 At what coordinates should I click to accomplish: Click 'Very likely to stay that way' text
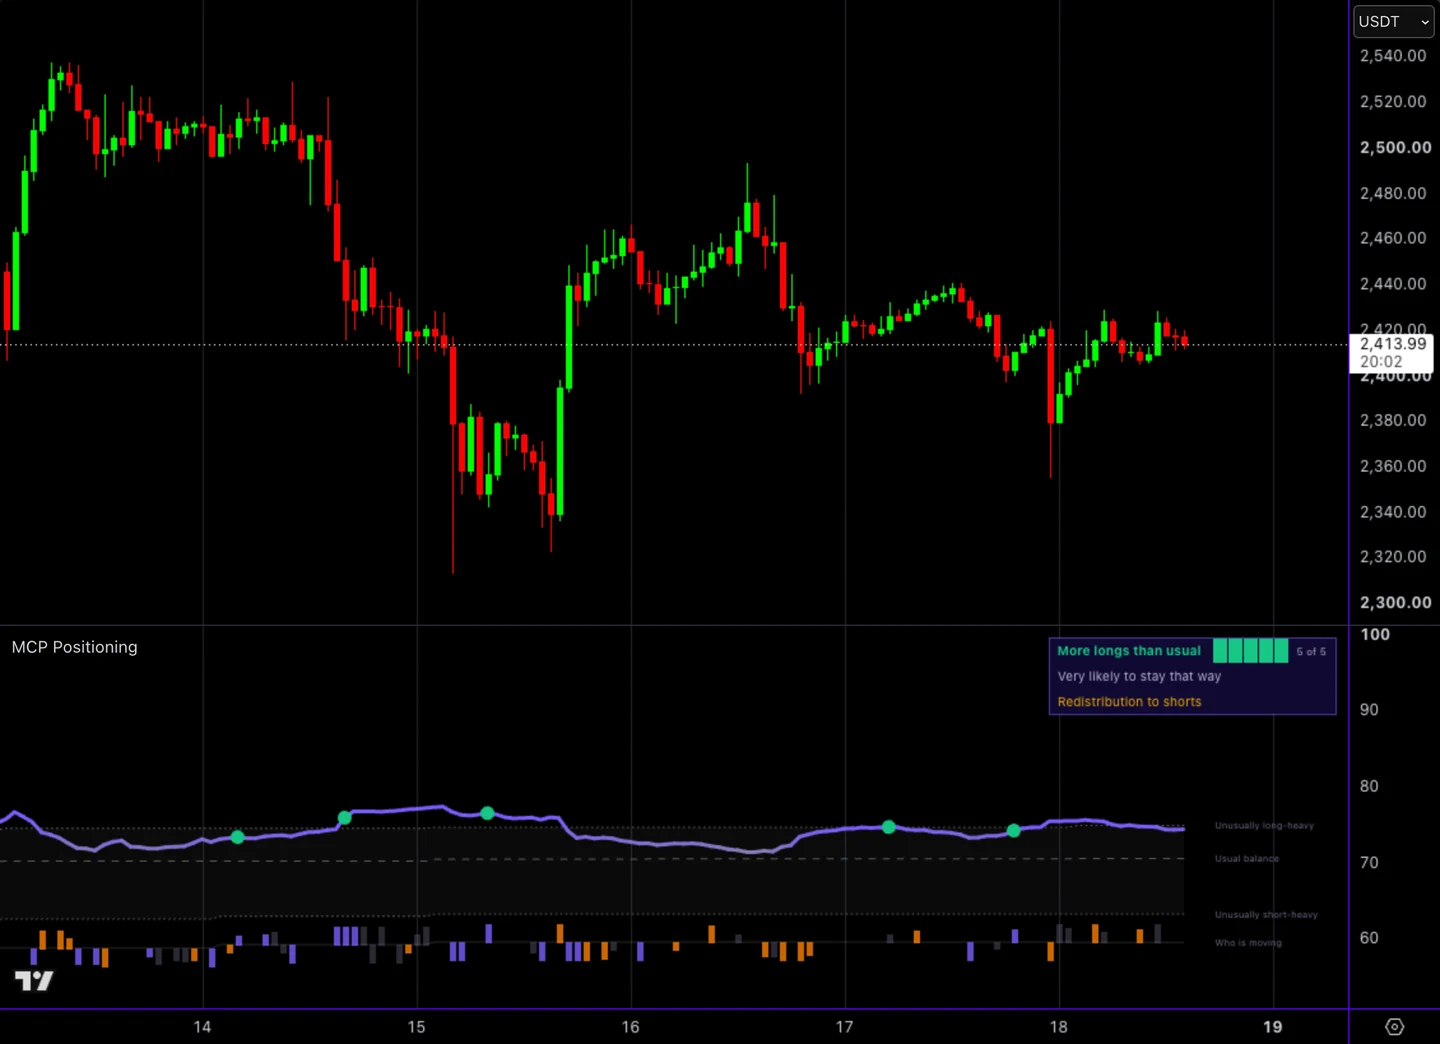(x=1139, y=676)
